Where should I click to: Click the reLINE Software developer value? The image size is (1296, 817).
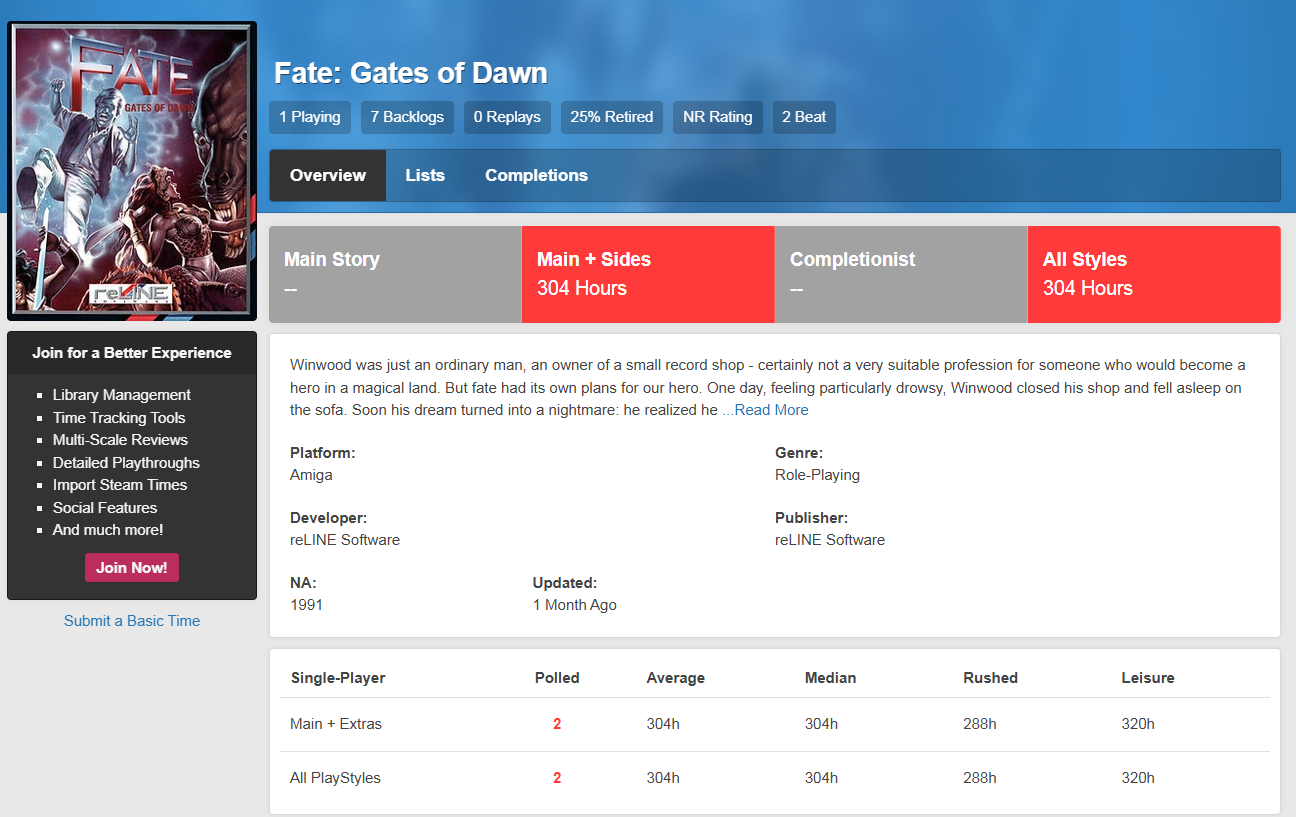point(345,540)
